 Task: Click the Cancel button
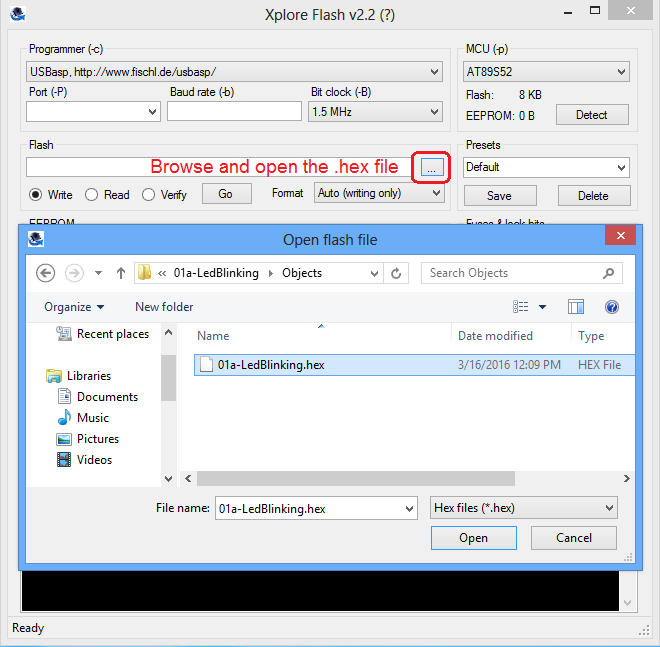tap(573, 538)
